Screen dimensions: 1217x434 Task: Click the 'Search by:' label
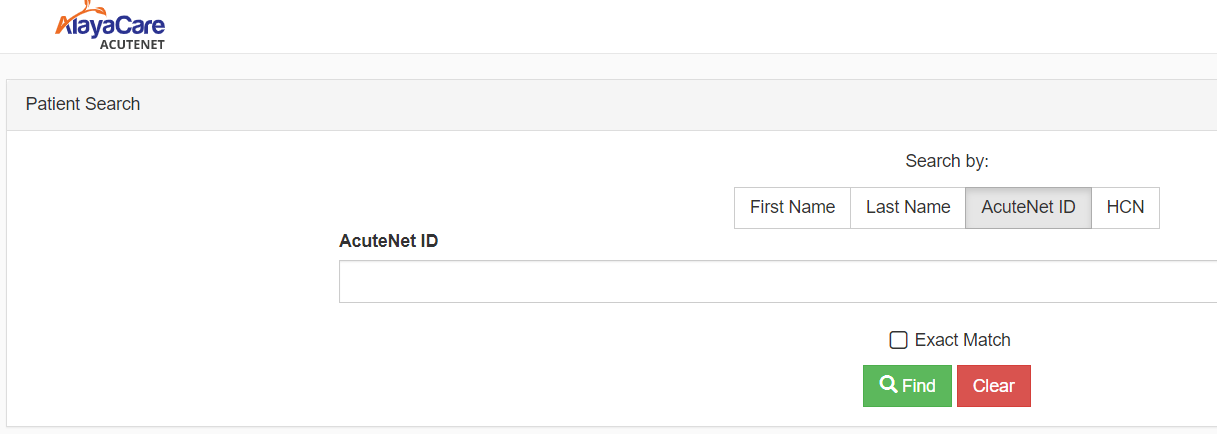click(x=947, y=161)
